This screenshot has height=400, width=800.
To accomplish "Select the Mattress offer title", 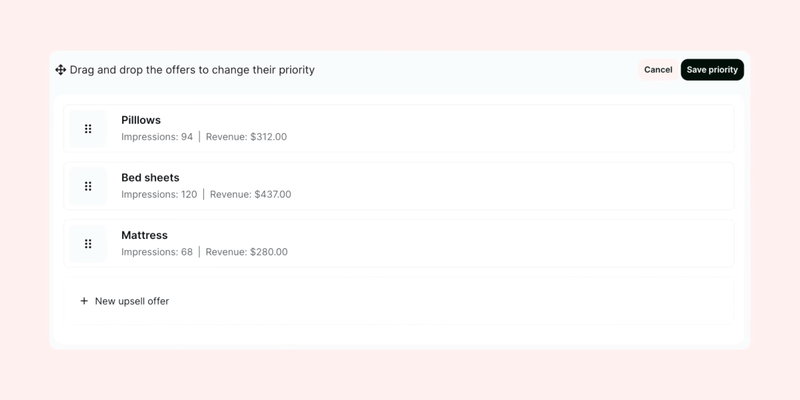I will pos(144,235).
